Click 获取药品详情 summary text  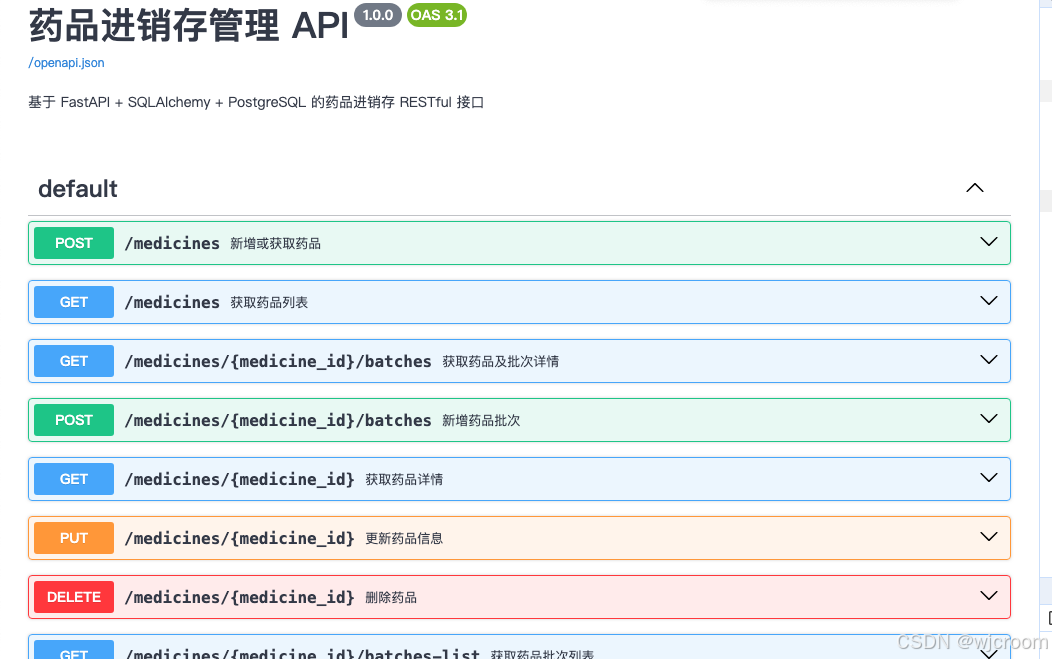(x=404, y=480)
